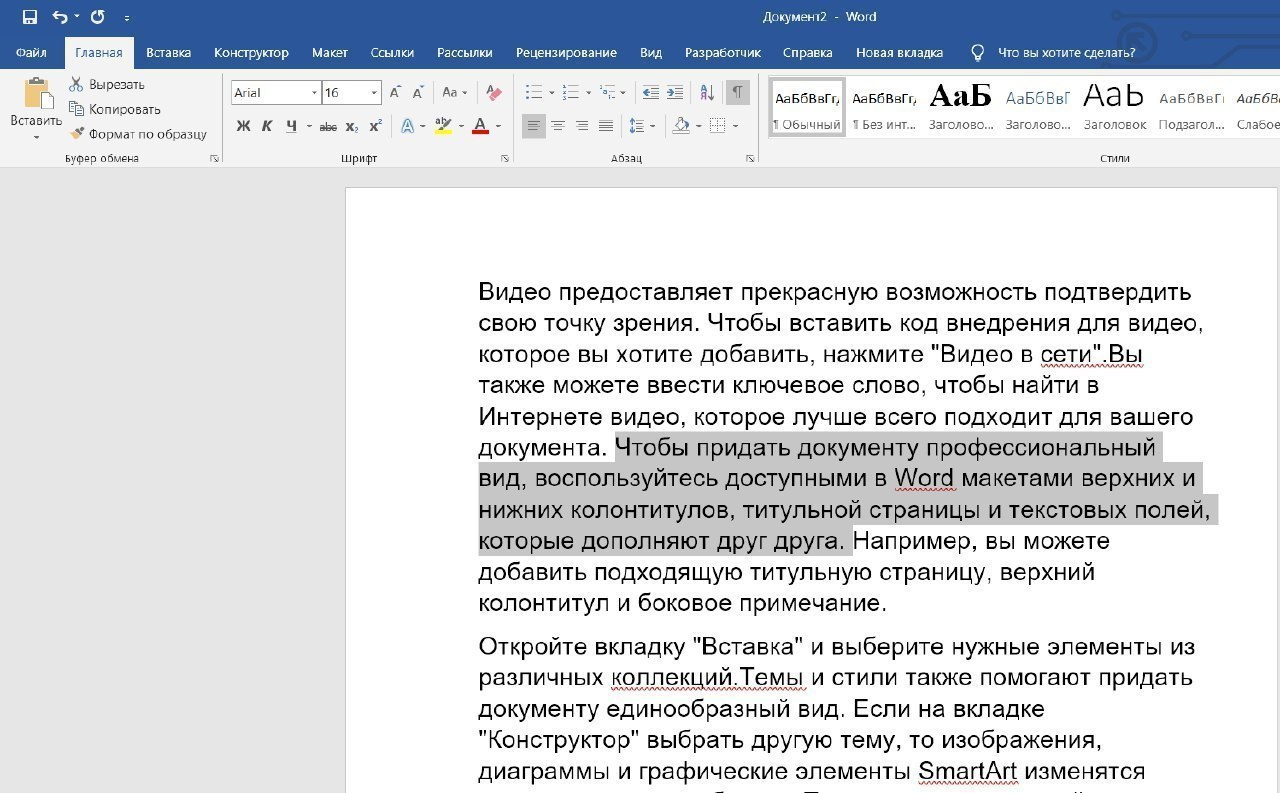Image resolution: width=1280 pixels, height=793 pixels.
Task: Click the Sort (А-Я) icon
Action: click(707, 93)
